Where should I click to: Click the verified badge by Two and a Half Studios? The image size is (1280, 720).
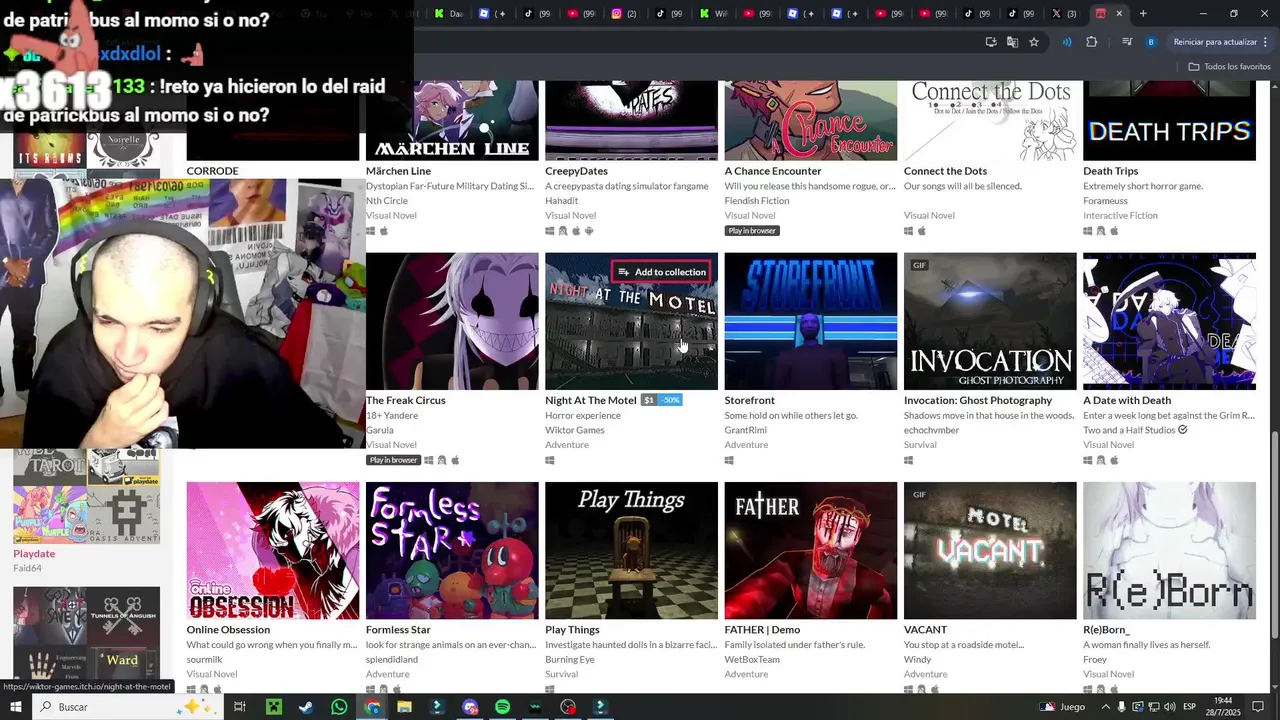tap(1183, 430)
